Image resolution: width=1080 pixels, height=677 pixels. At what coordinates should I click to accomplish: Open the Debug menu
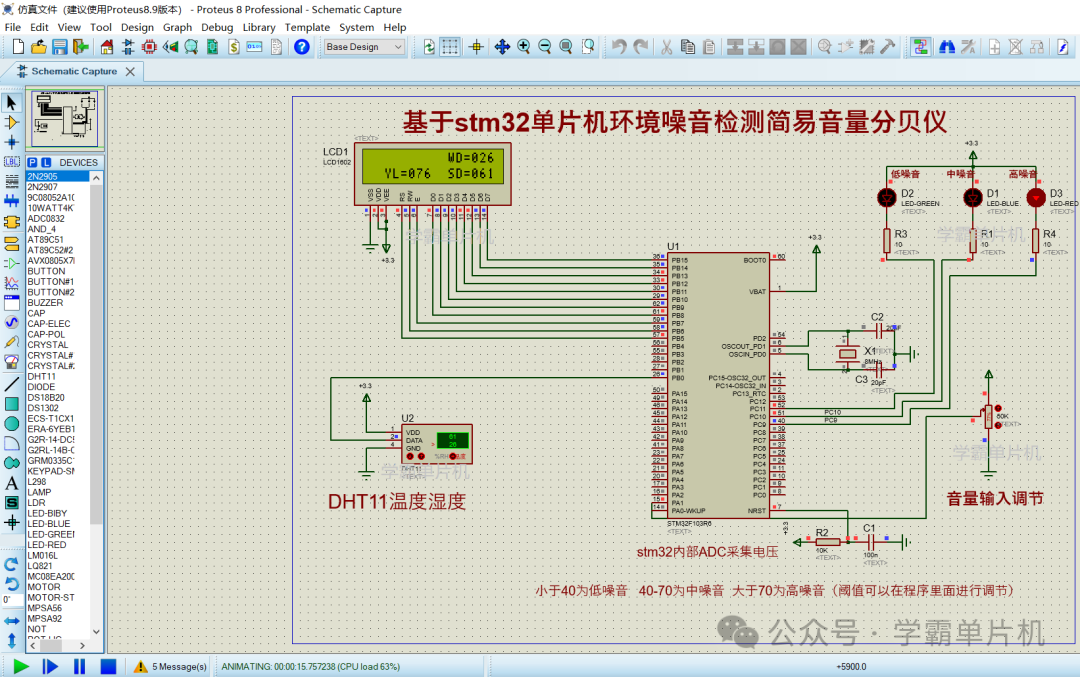tap(217, 28)
